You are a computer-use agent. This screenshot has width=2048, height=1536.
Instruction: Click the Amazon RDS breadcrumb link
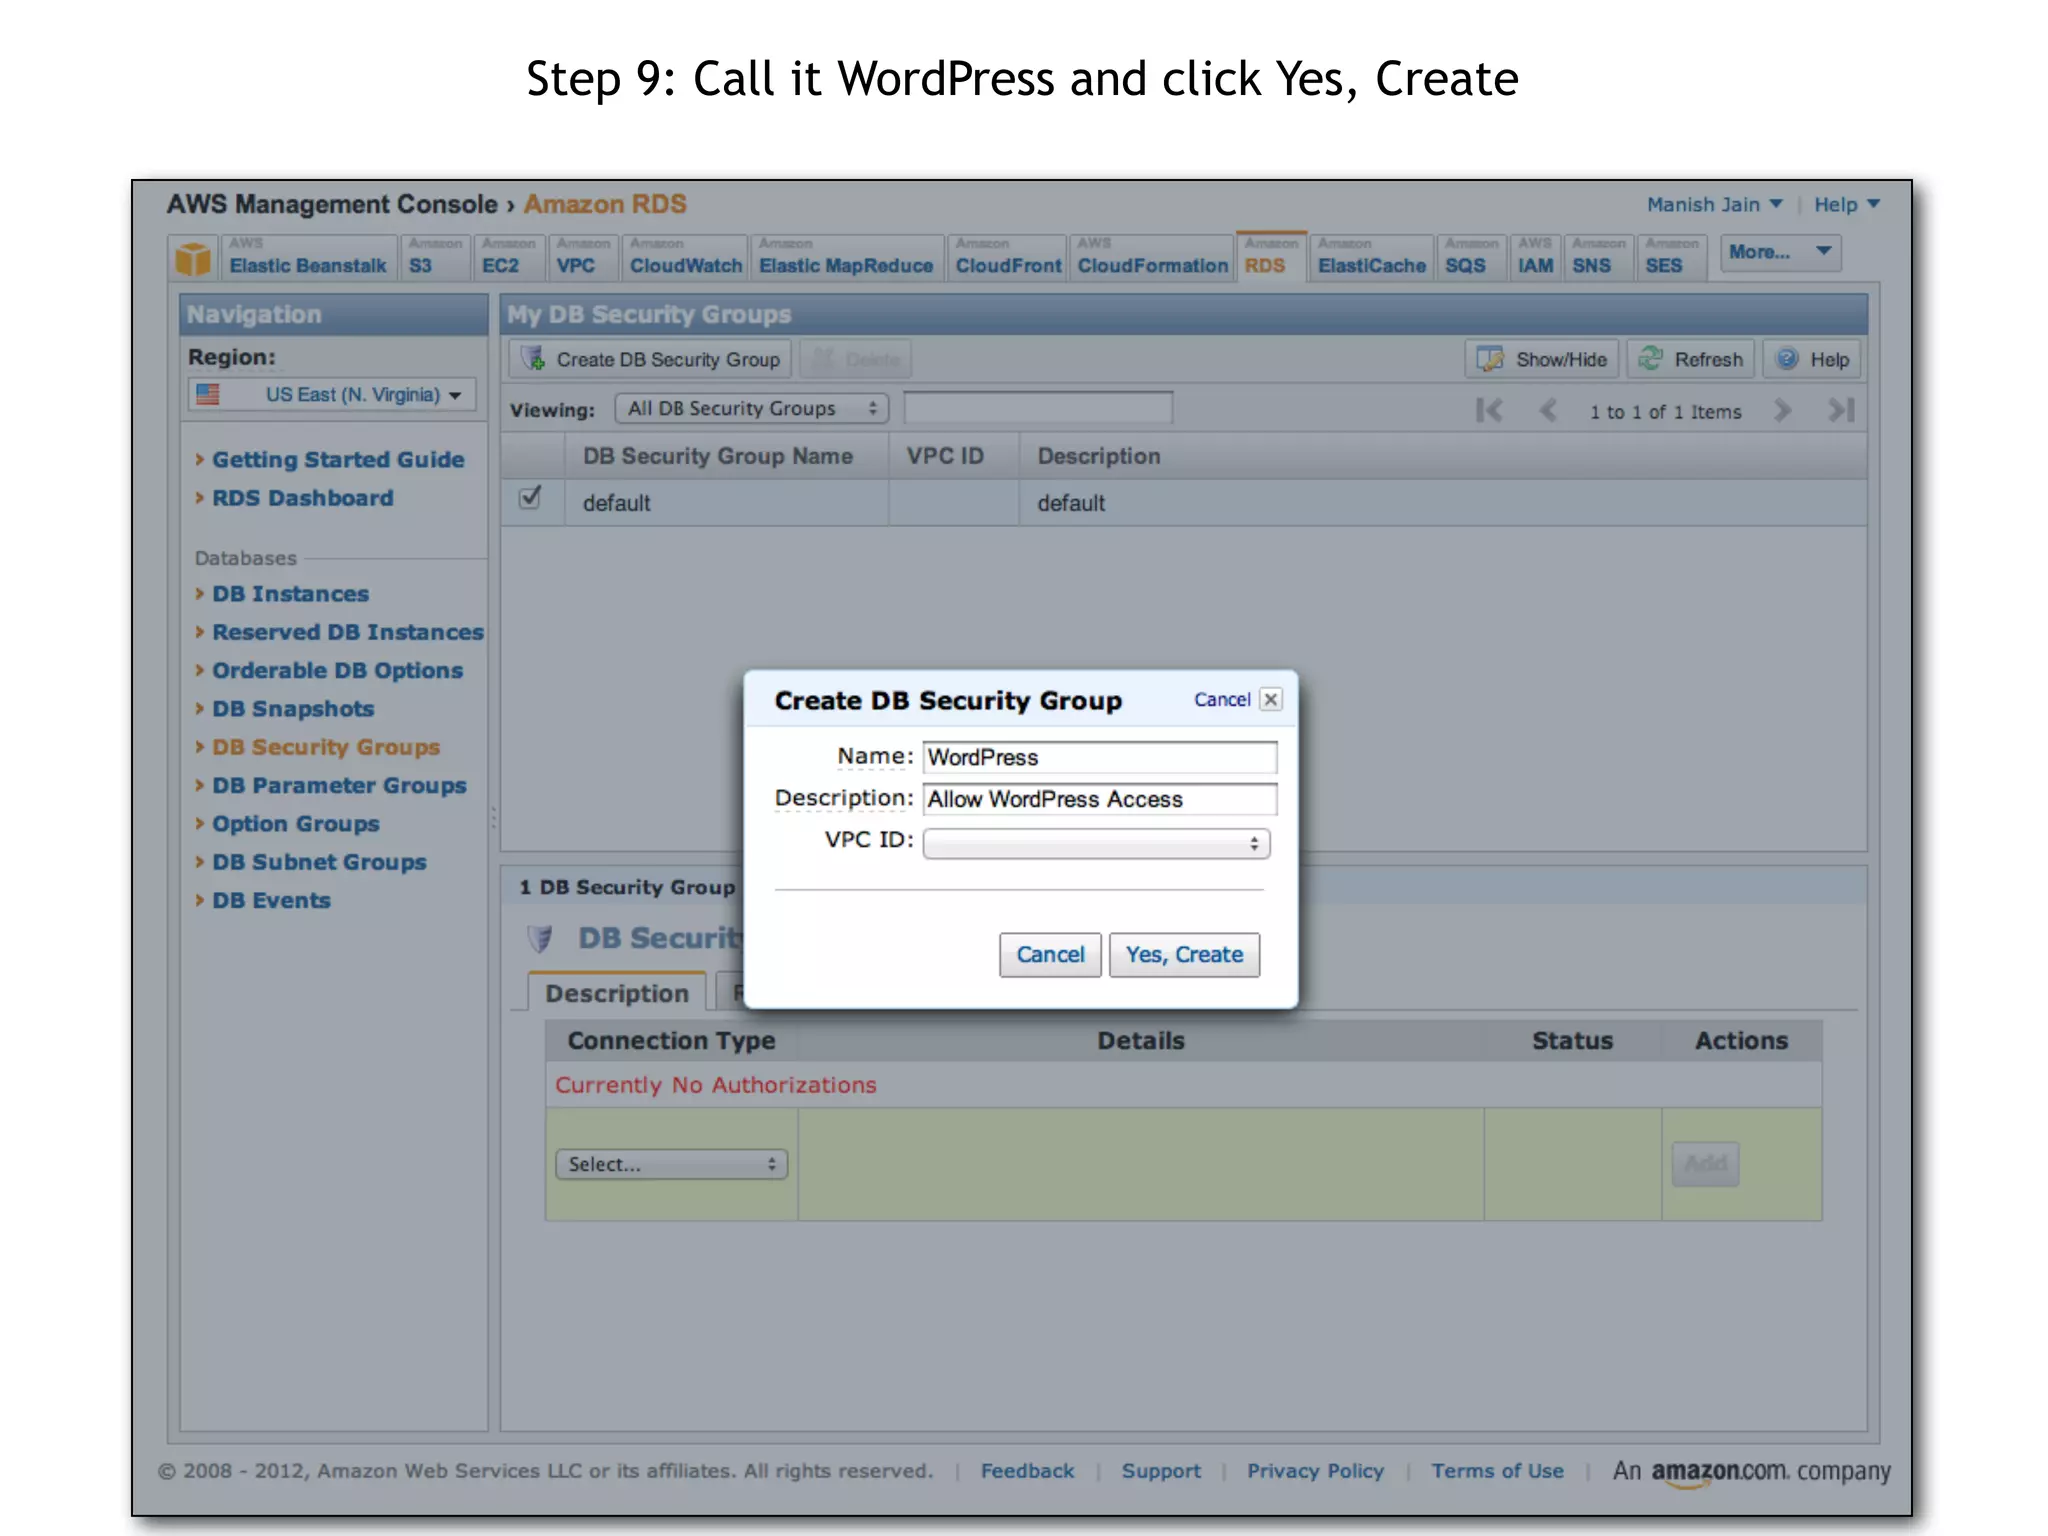605,204
